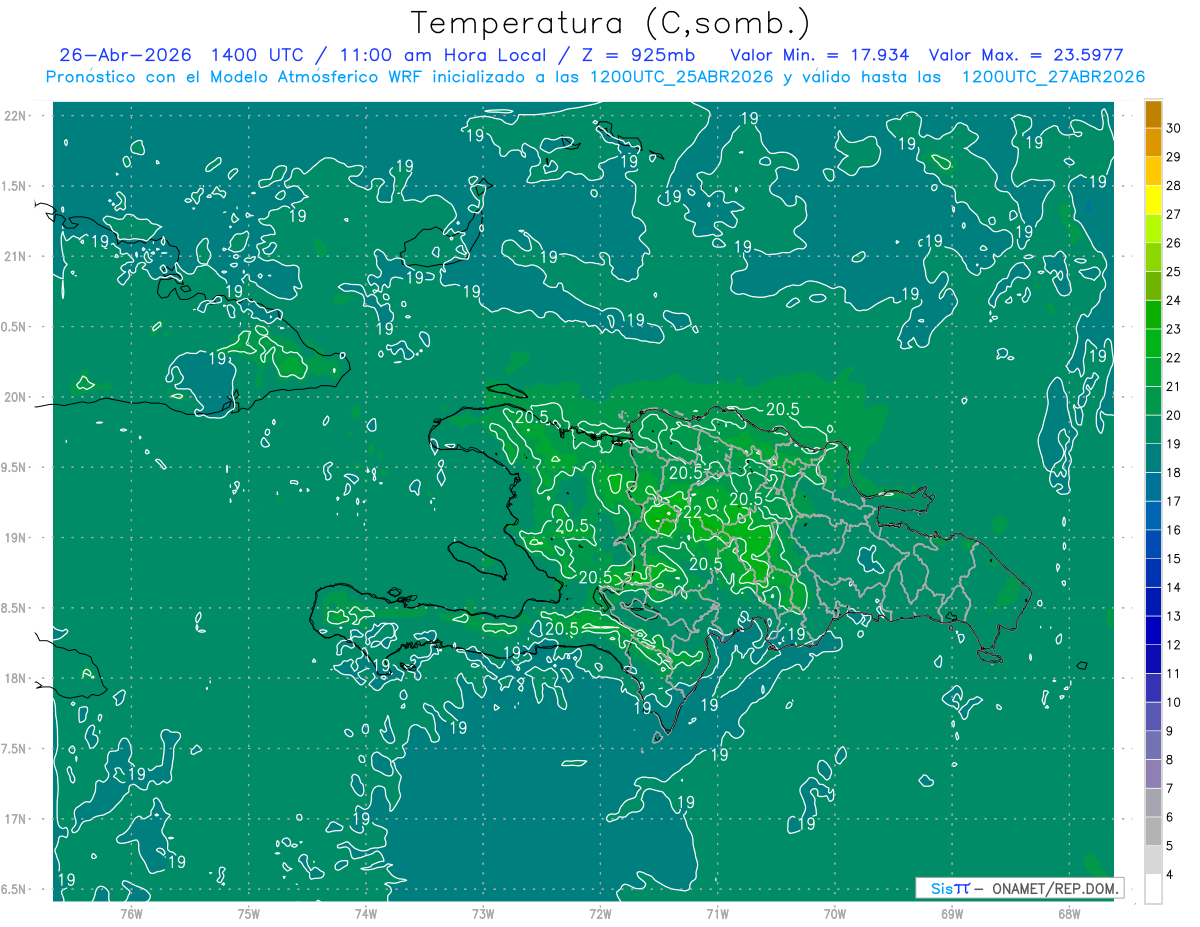Click the 68W longitude axis label
This screenshot has height=927, width=1200.
coord(1068,913)
